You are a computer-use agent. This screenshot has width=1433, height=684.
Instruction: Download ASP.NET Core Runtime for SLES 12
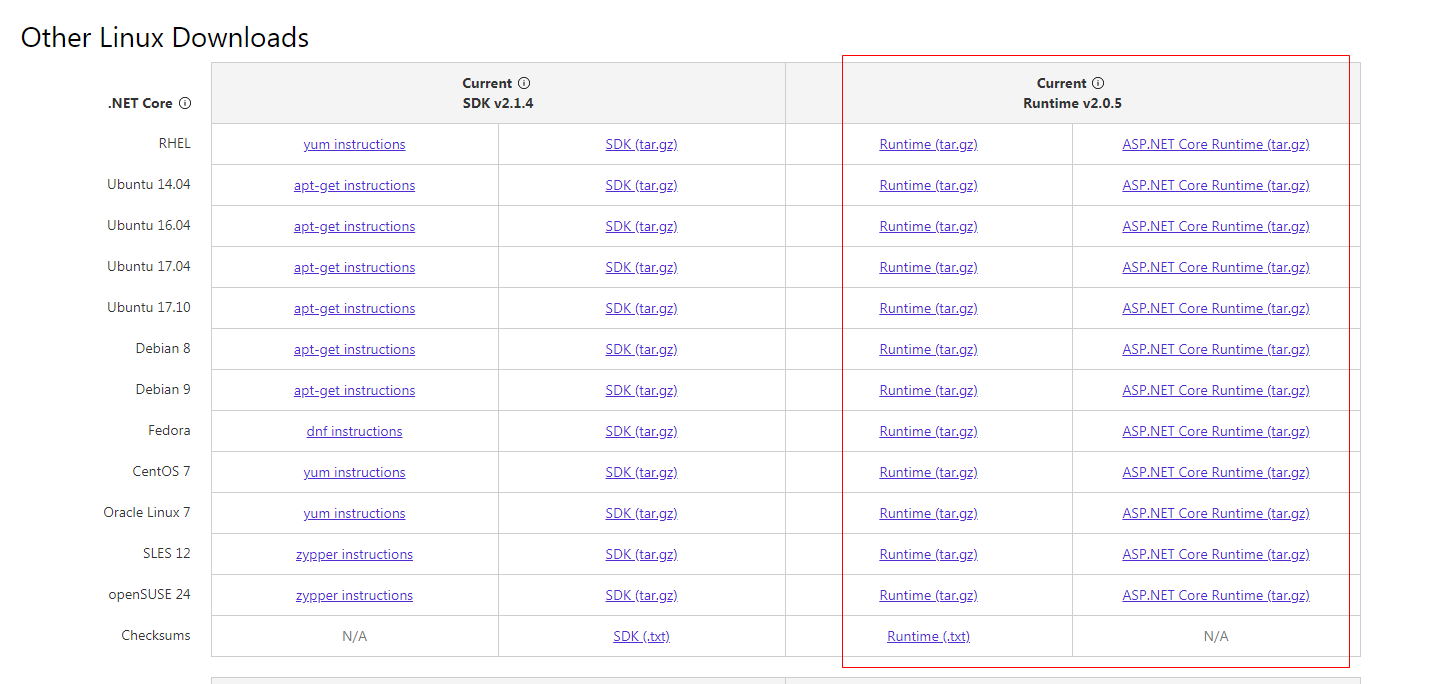[x=1216, y=554]
